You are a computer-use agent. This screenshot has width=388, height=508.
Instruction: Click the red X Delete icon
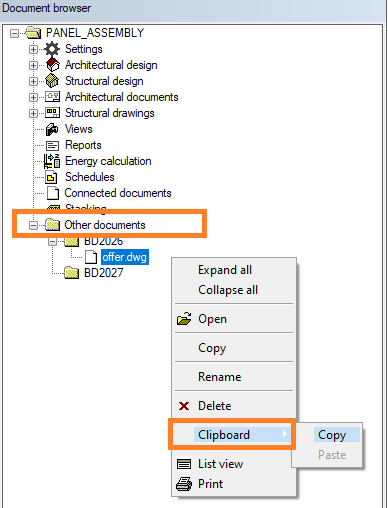[184, 406]
